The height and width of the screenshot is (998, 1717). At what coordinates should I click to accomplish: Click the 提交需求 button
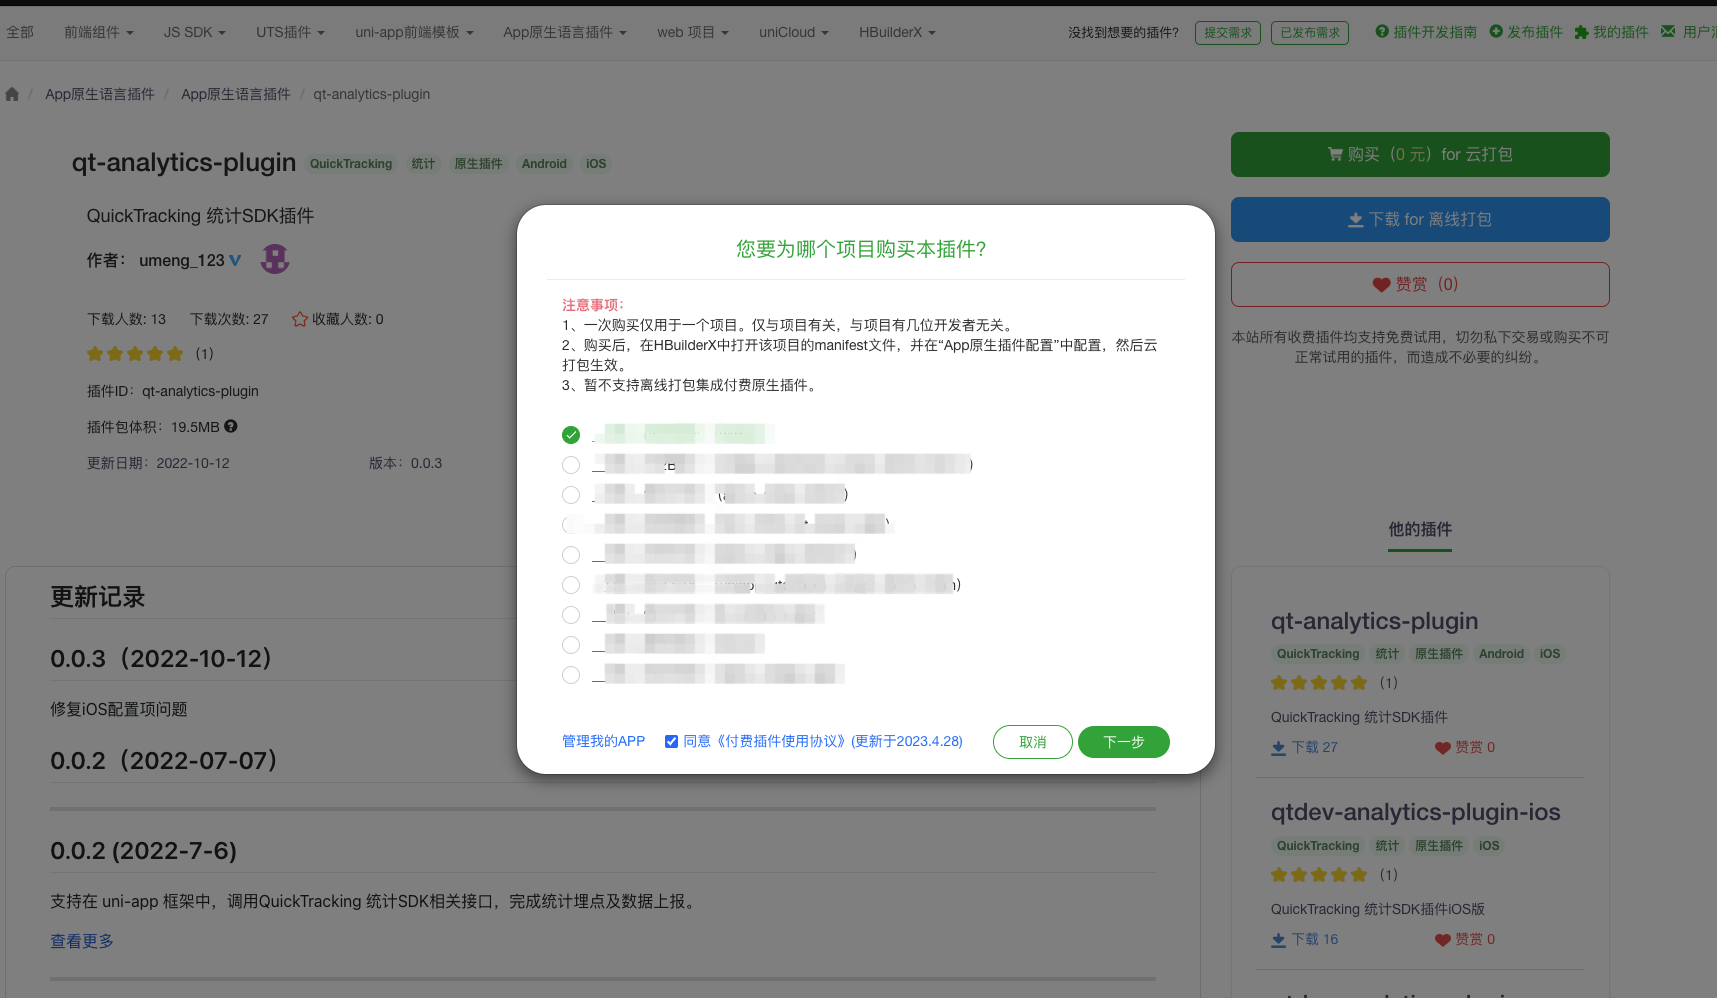(1228, 33)
